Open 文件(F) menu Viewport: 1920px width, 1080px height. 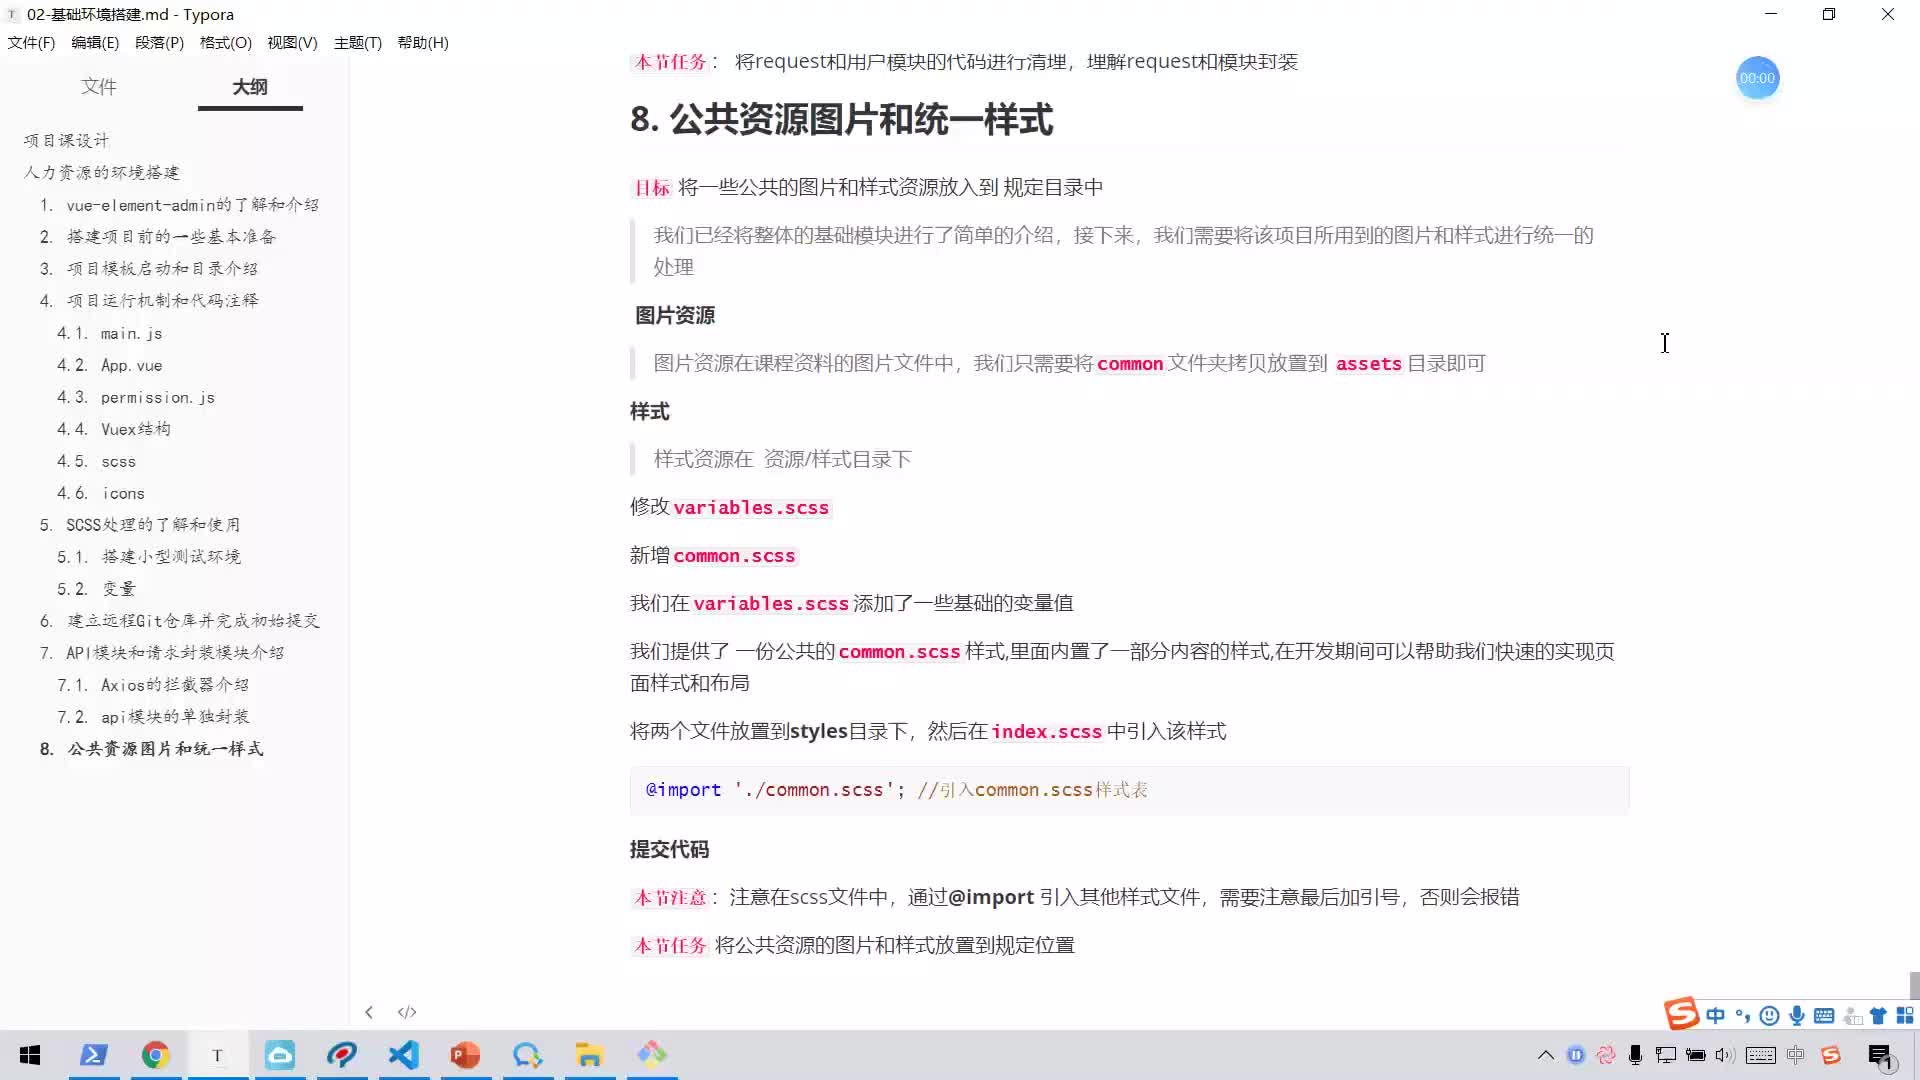pyautogui.click(x=31, y=42)
